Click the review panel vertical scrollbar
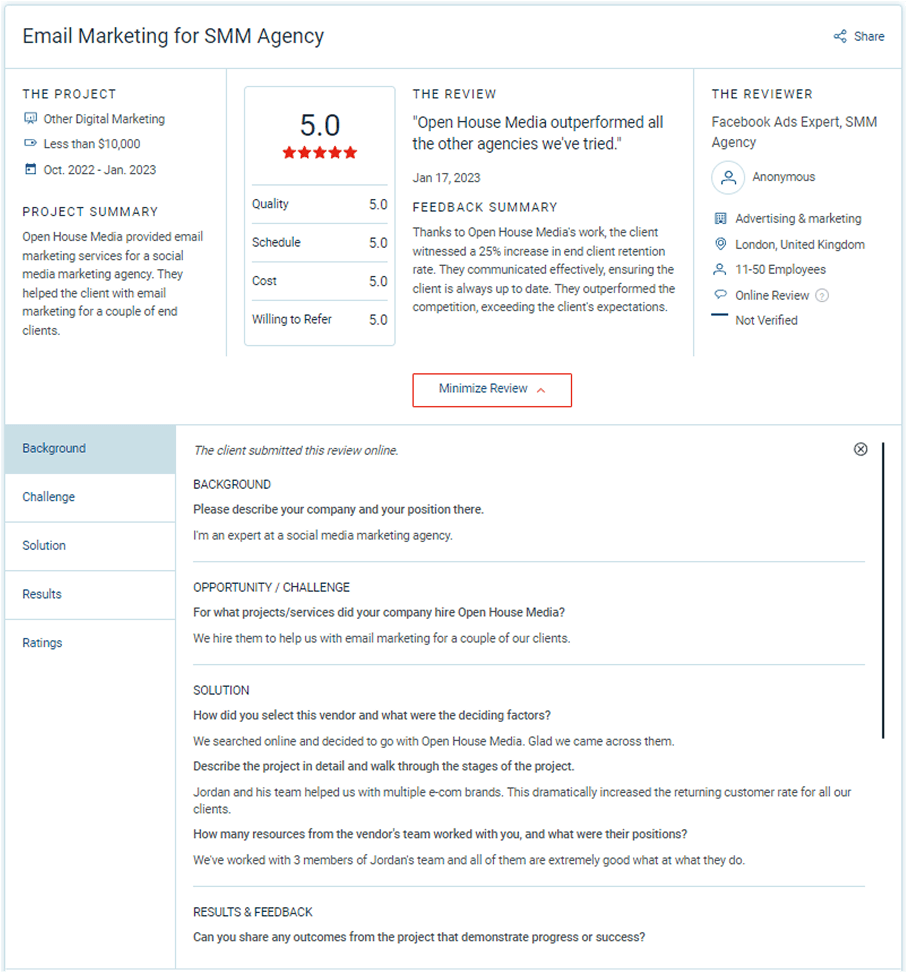Image resolution: width=906 pixels, height=972 pixels. tap(883, 590)
